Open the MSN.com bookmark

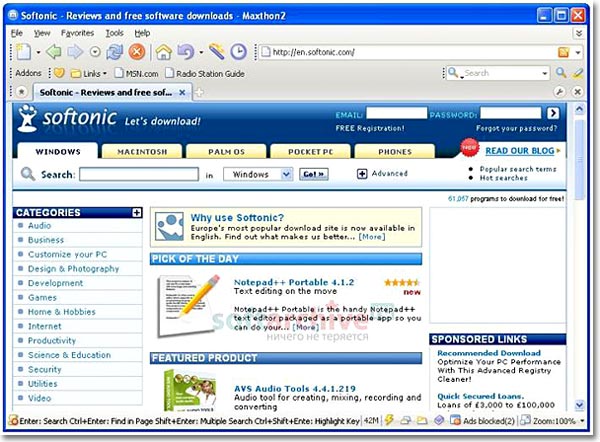(x=137, y=73)
